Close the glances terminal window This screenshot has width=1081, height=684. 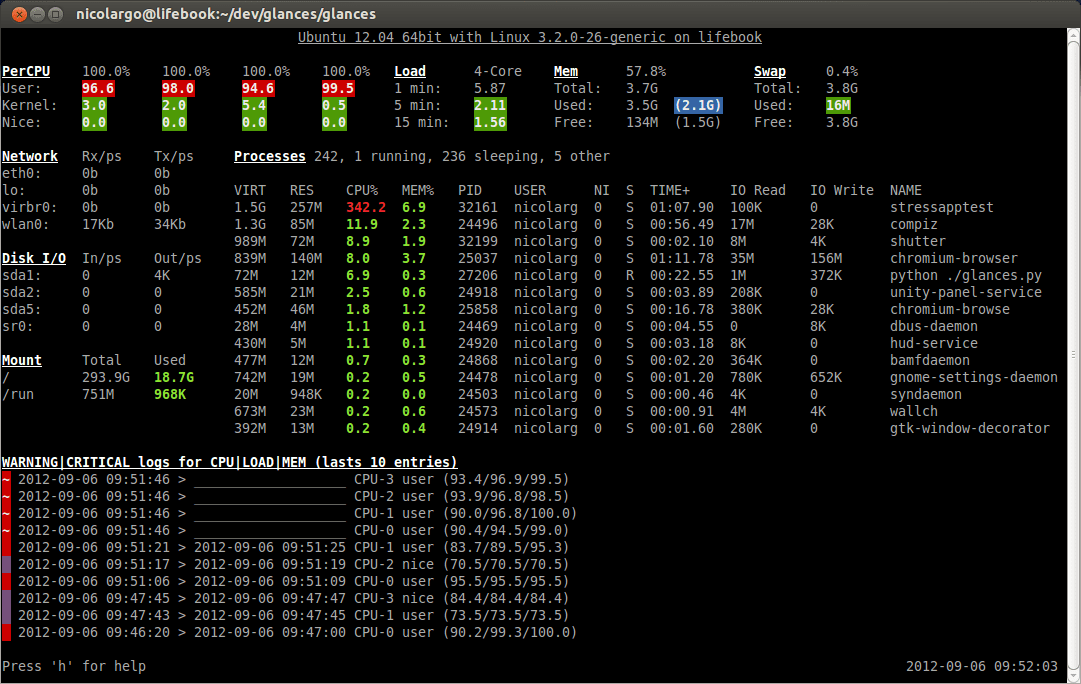click(x=13, y=13)
